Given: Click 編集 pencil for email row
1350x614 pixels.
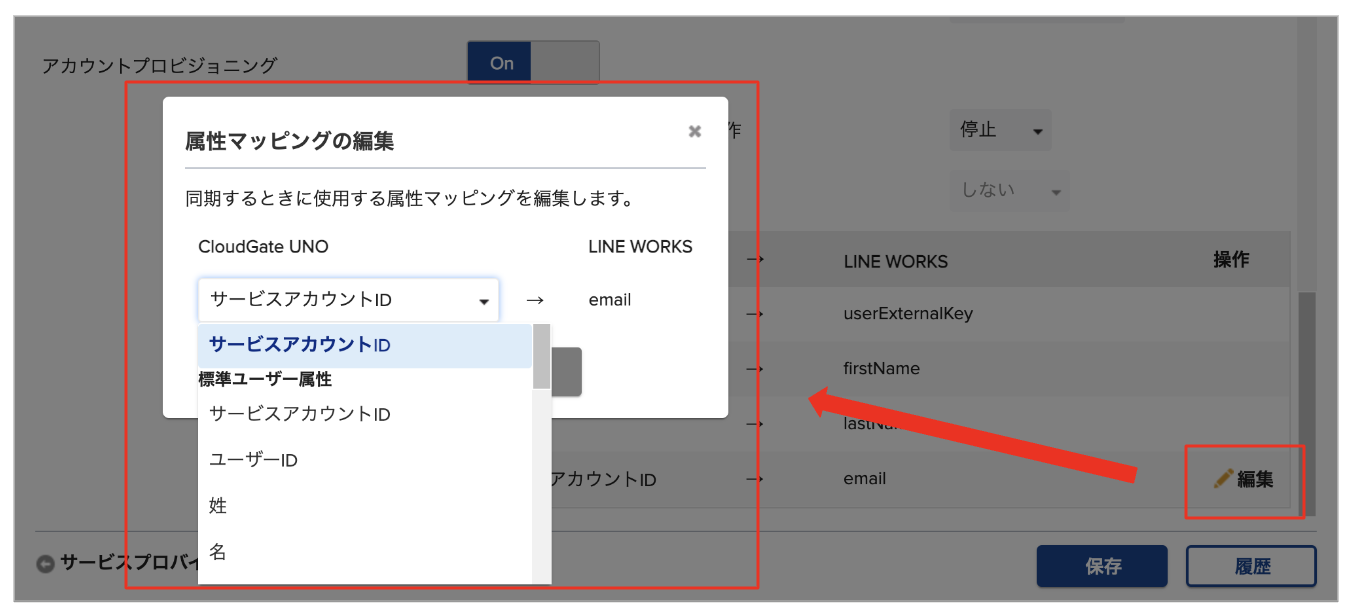Looking at the screenshot, I should pyautogui.click(x=1244, y=479).
